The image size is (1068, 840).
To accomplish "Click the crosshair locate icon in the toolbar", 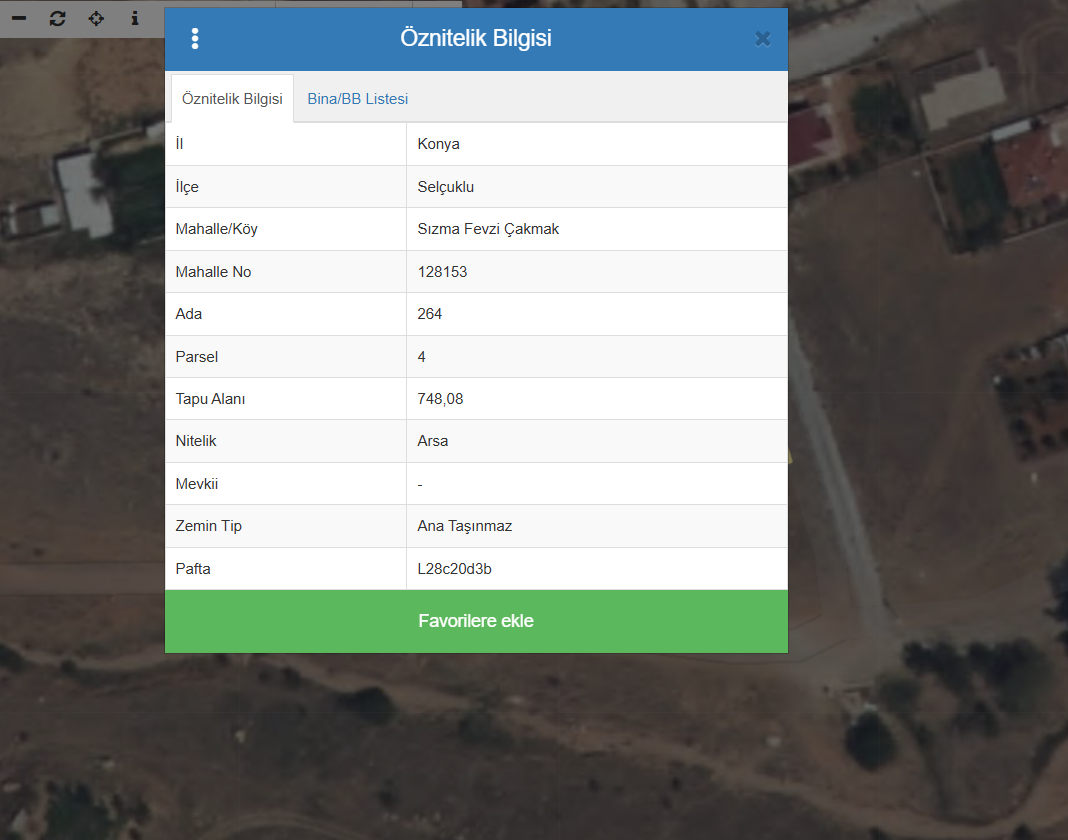I will pyautogui.click(x=96, y=18).
